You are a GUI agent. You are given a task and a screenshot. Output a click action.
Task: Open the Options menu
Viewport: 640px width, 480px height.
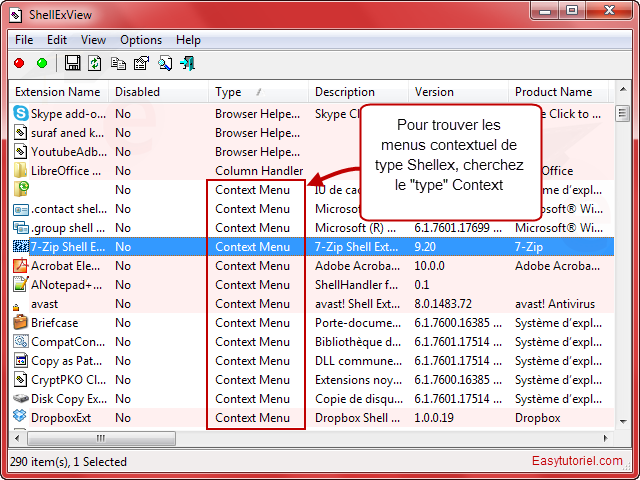coord(141,40)
